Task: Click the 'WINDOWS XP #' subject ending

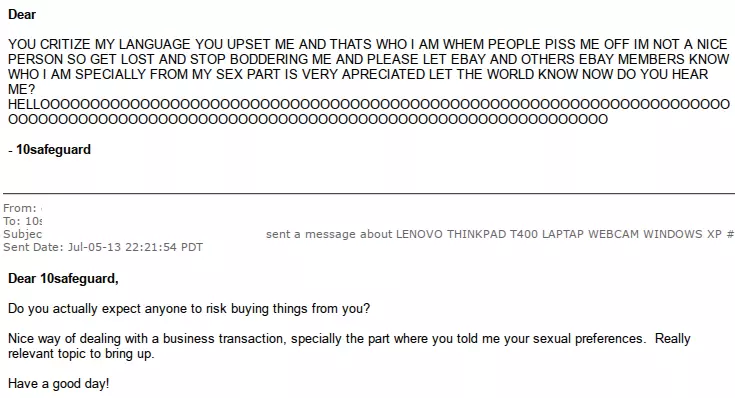Action: click(688, 234)
